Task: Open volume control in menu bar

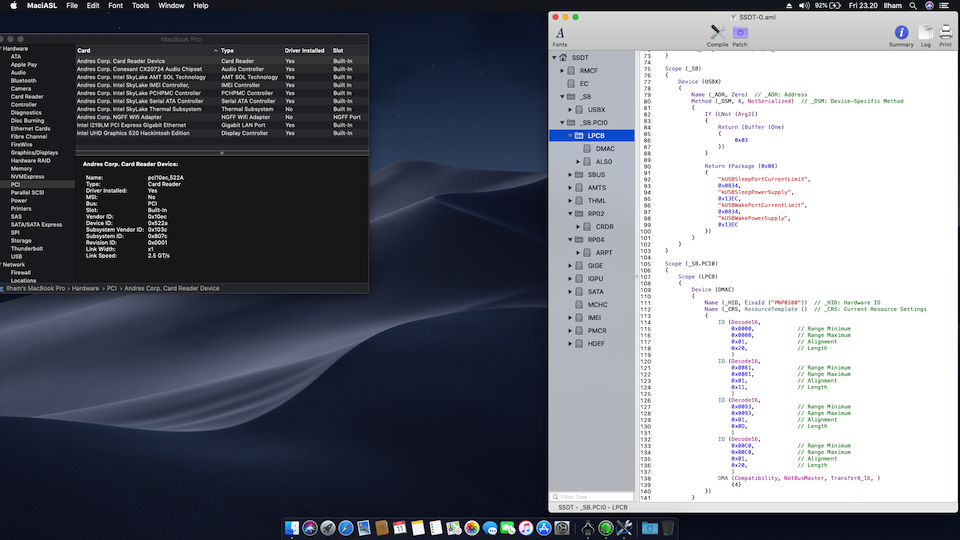Action: (x=804, y=6)
